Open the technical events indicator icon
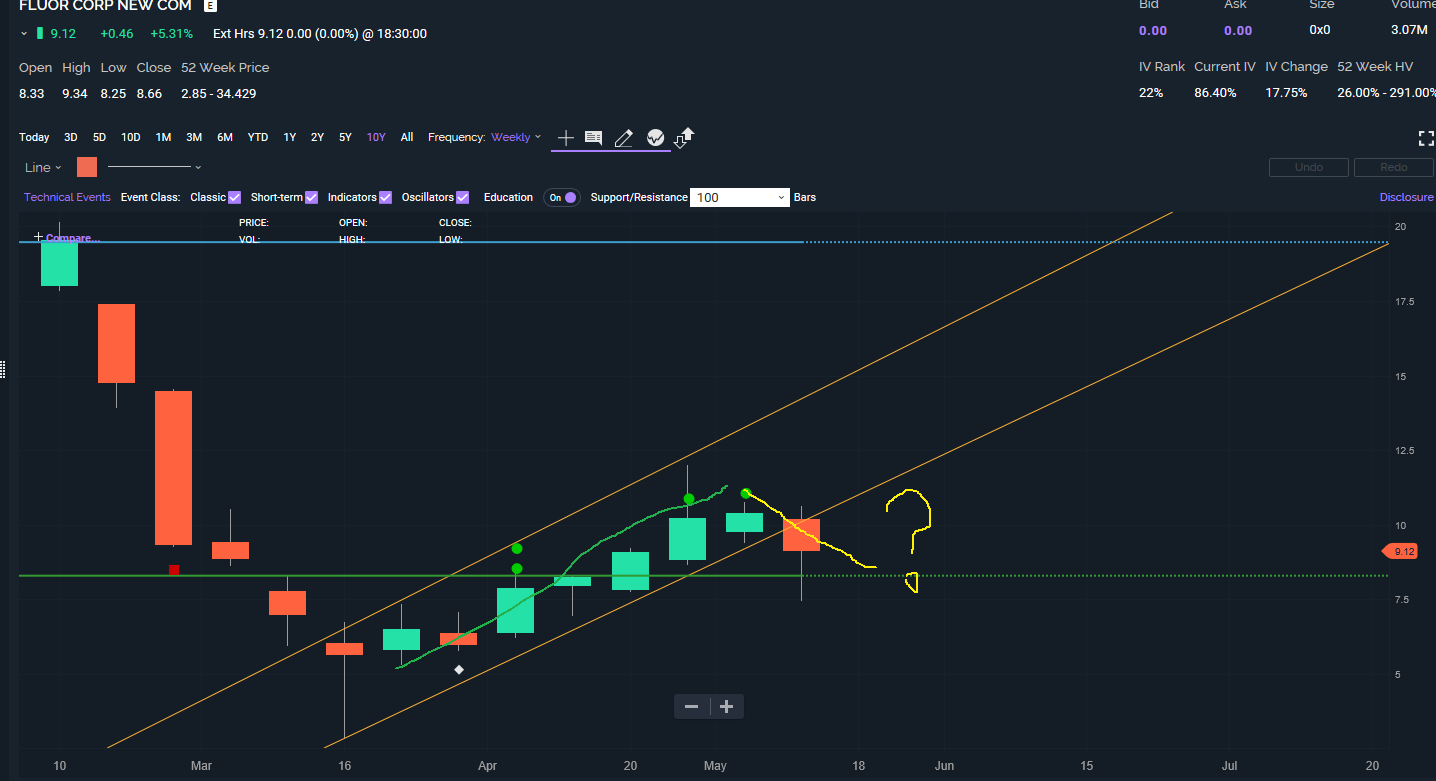The width and height of the screenshot is (1436, 781). [655, 138]
